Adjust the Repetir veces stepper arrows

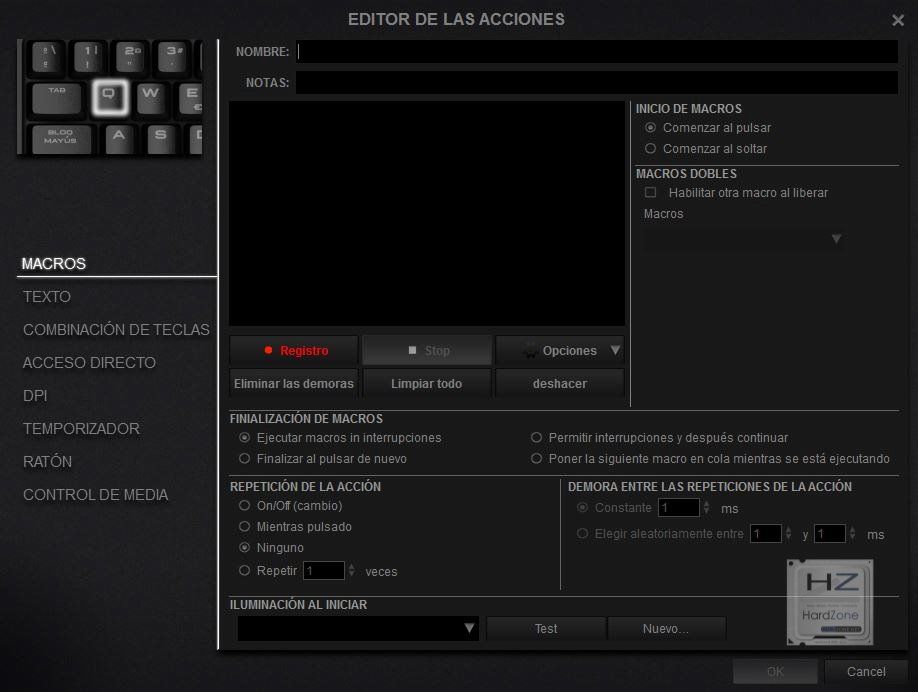(x=351, y=571)
